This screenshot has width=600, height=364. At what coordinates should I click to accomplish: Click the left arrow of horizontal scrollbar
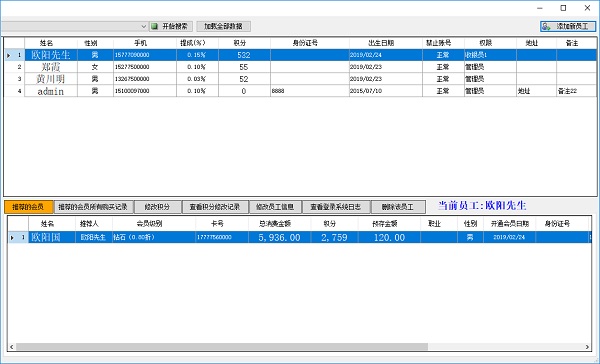pos(12,347)
